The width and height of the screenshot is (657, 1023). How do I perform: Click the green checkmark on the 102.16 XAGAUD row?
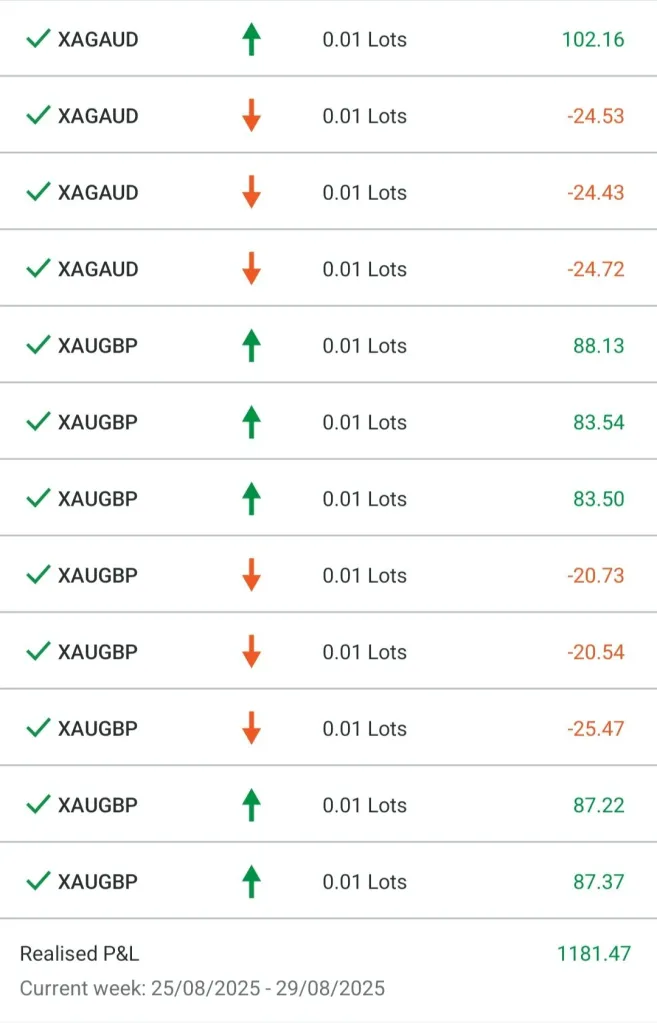[38, 40]
